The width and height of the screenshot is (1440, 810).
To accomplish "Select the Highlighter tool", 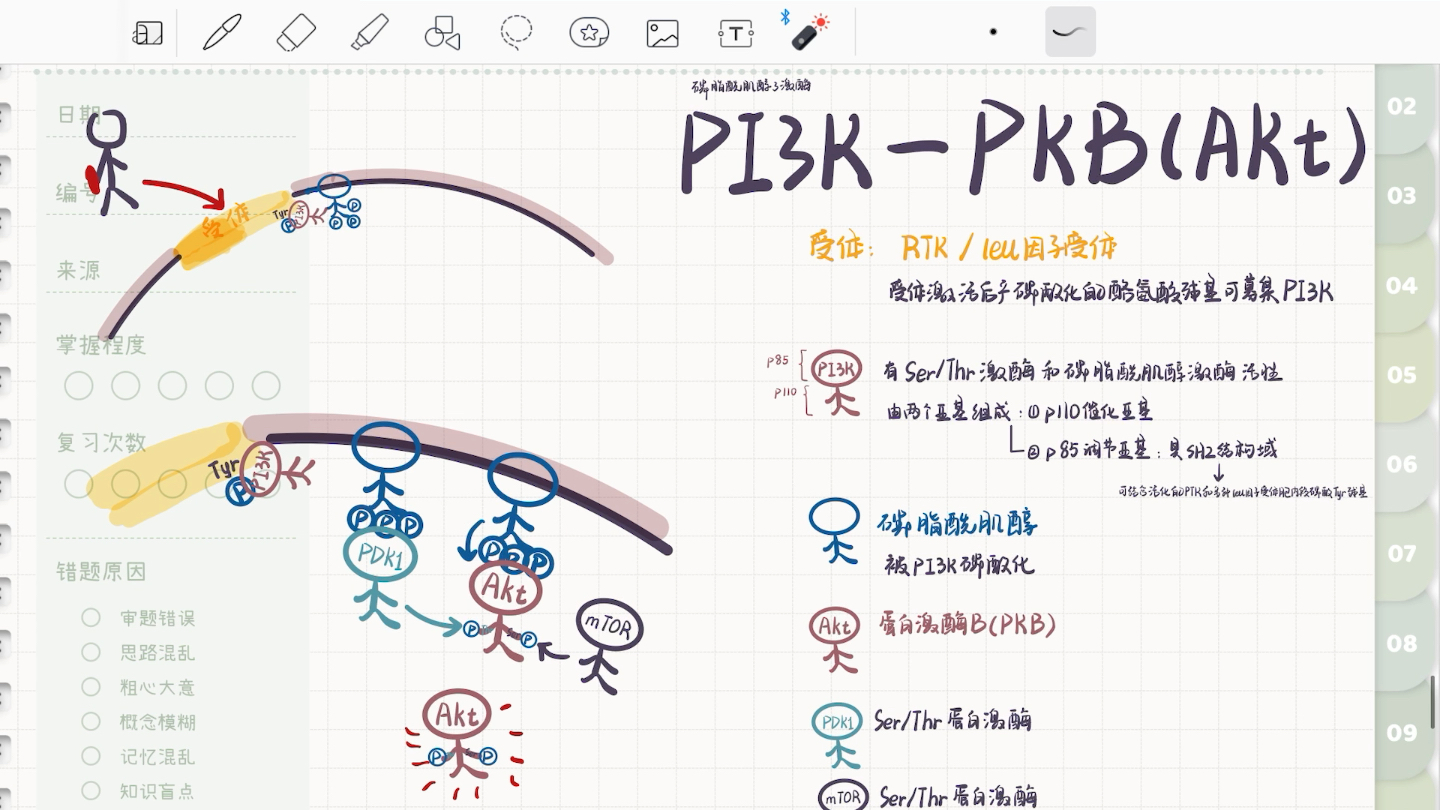I will [369, 32].
